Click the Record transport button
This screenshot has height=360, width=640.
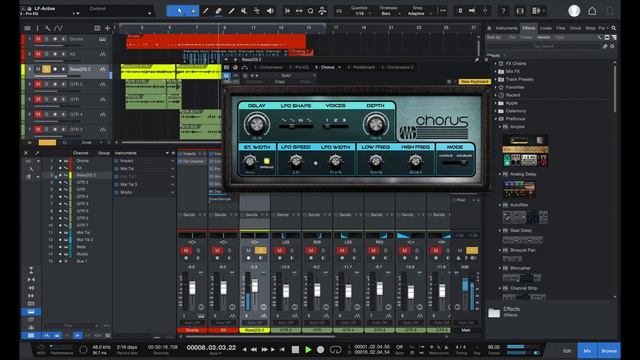(x=321, y=349)
